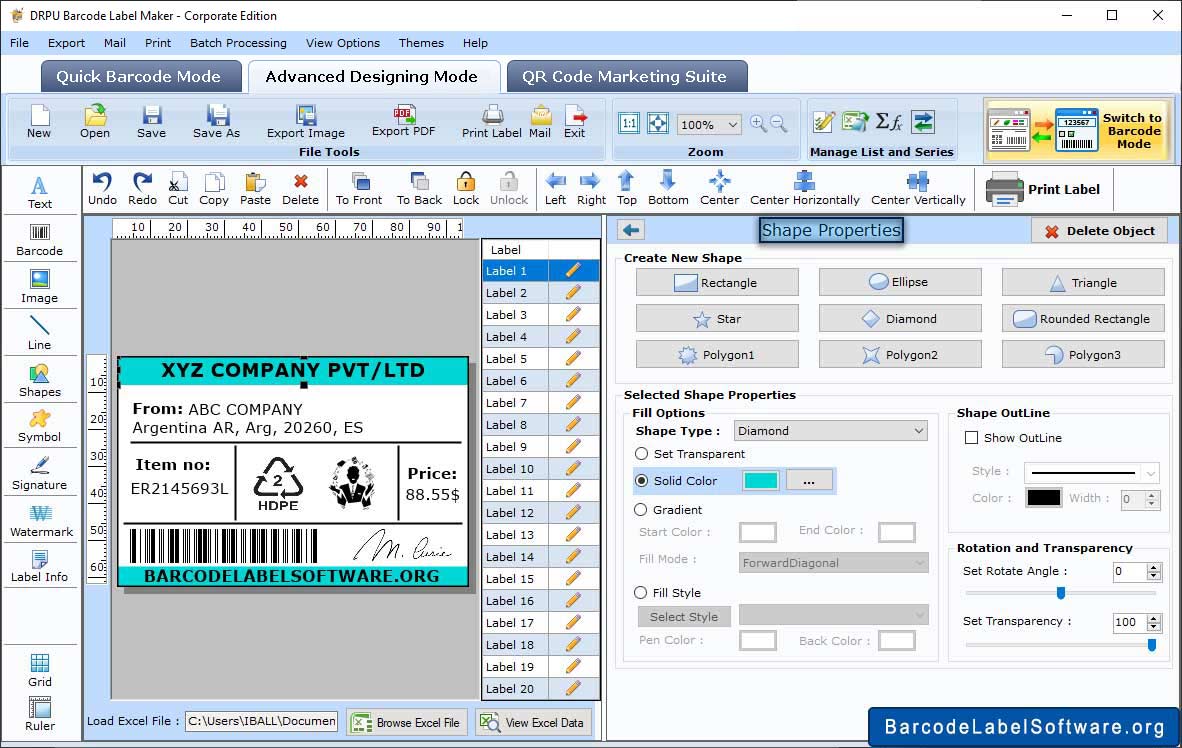The image size is (1182, 748).
Task: Redo the last action
Action: (142, 189)
